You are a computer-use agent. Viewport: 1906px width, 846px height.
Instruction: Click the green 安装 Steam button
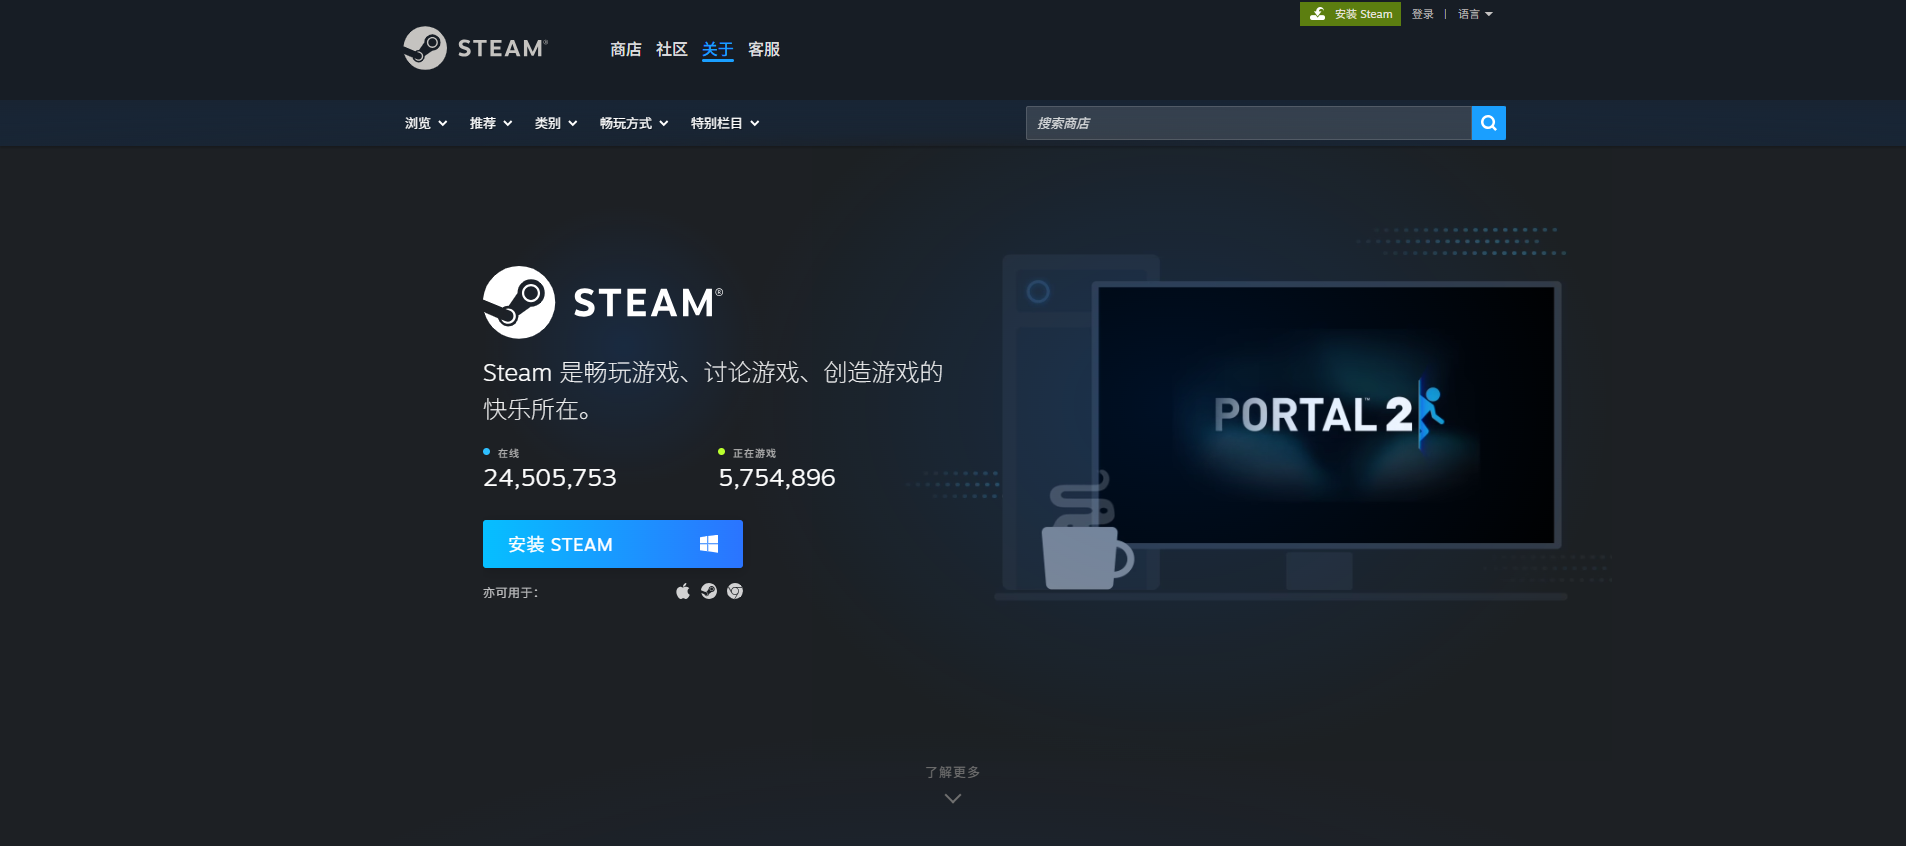[1350, 14]
